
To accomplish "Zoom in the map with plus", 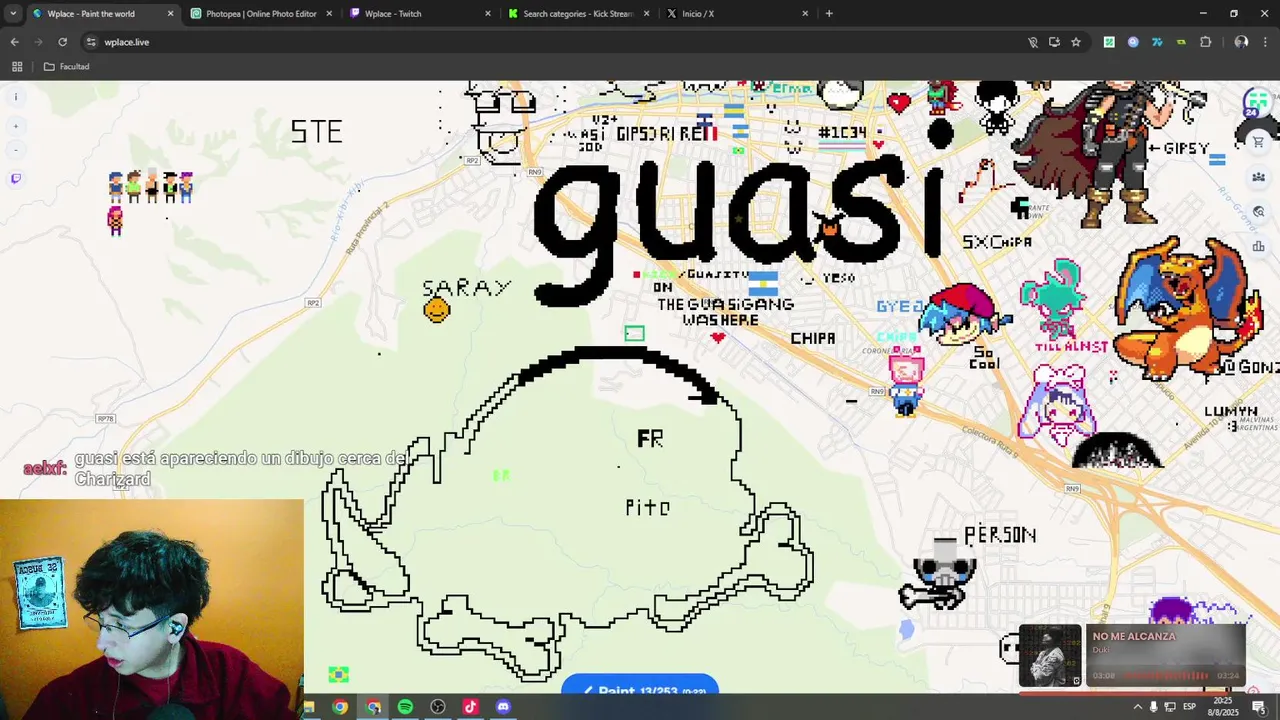I will pyautogui.click(x=15, y=126).
